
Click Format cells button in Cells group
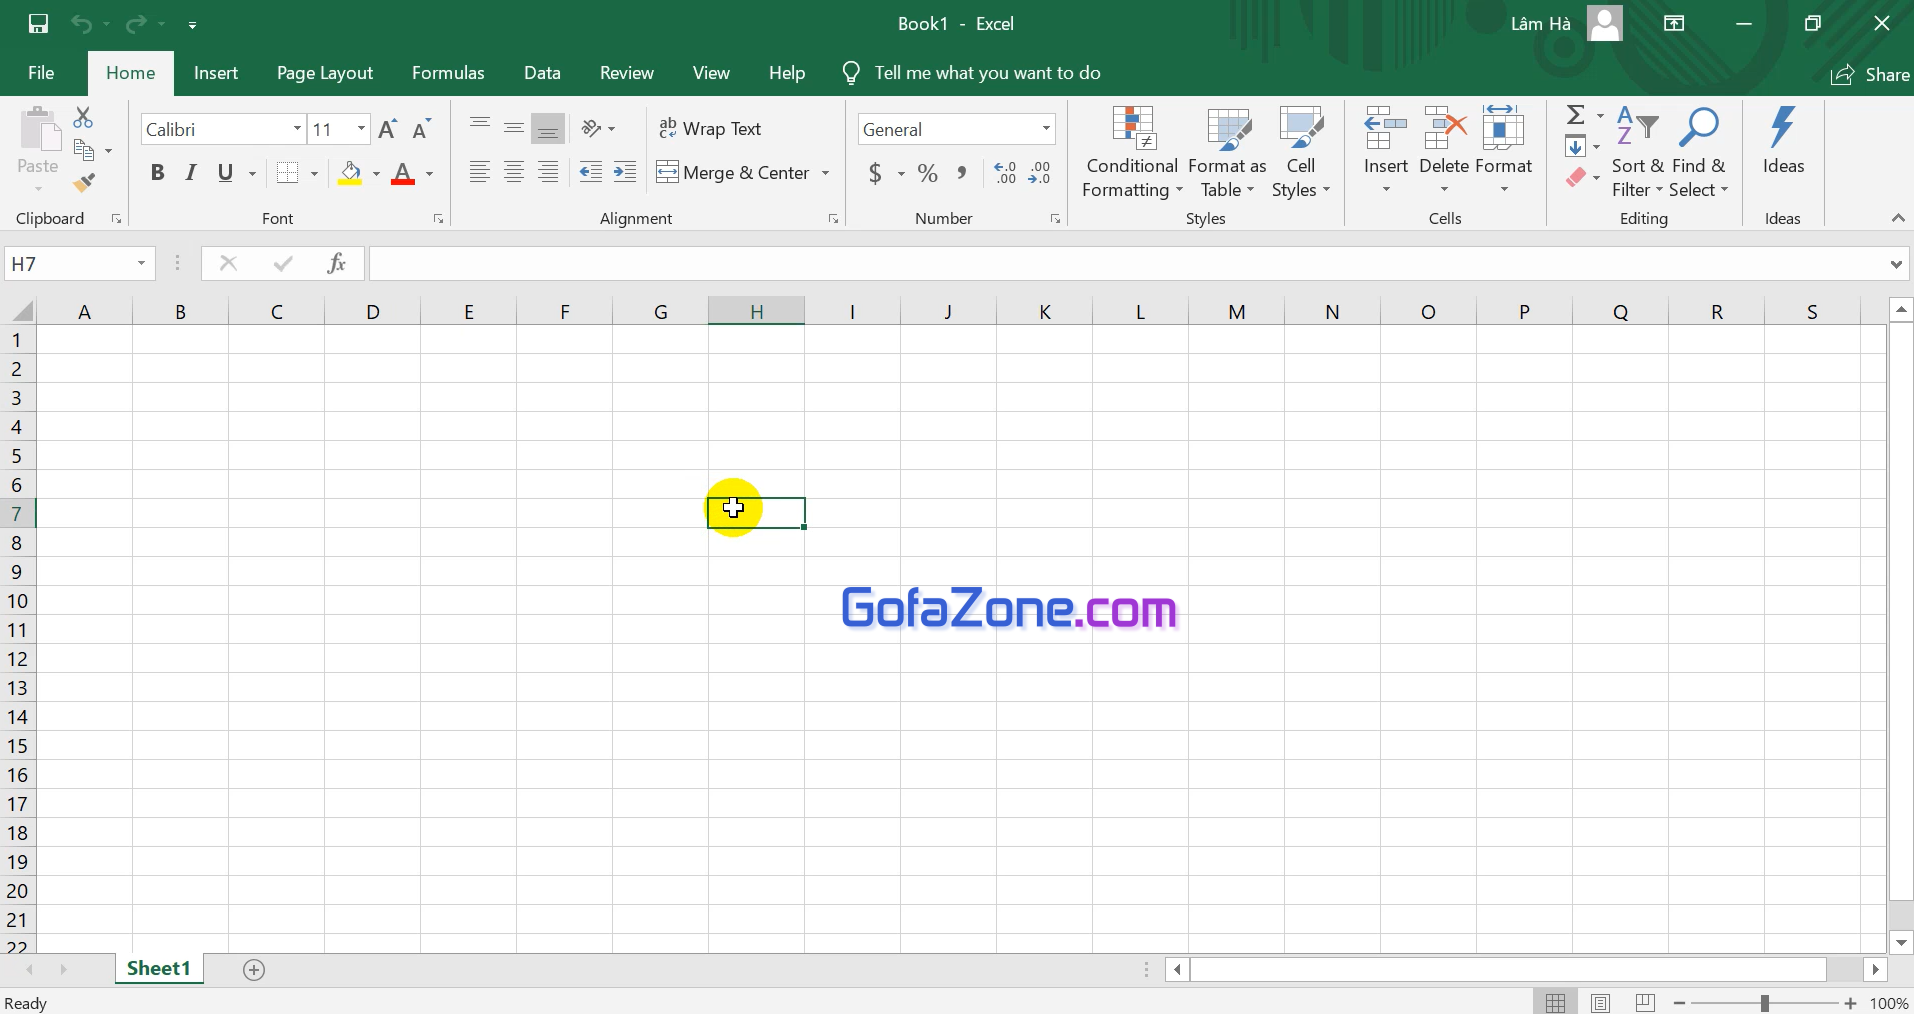(1503, 150)
